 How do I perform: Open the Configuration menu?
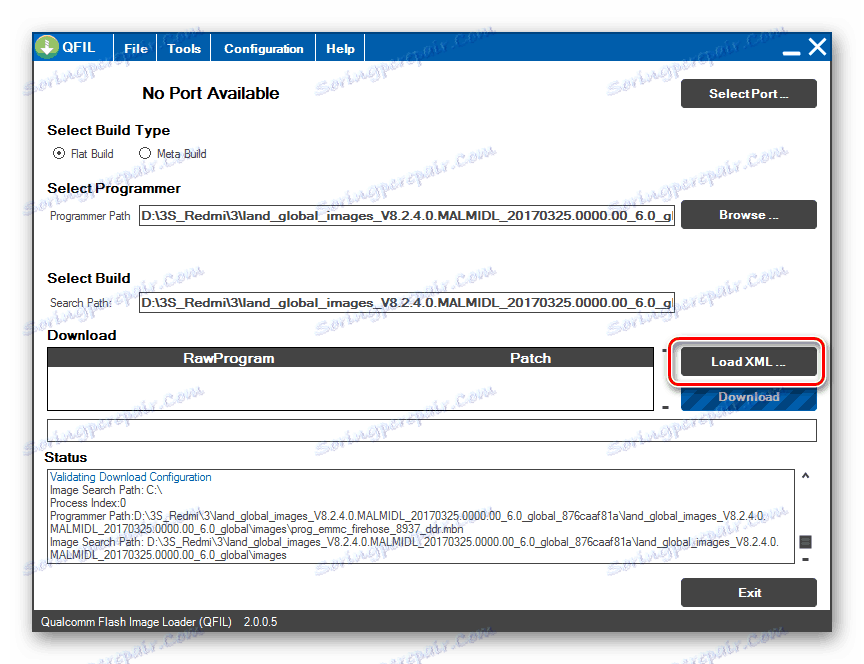tap(263, 48)
